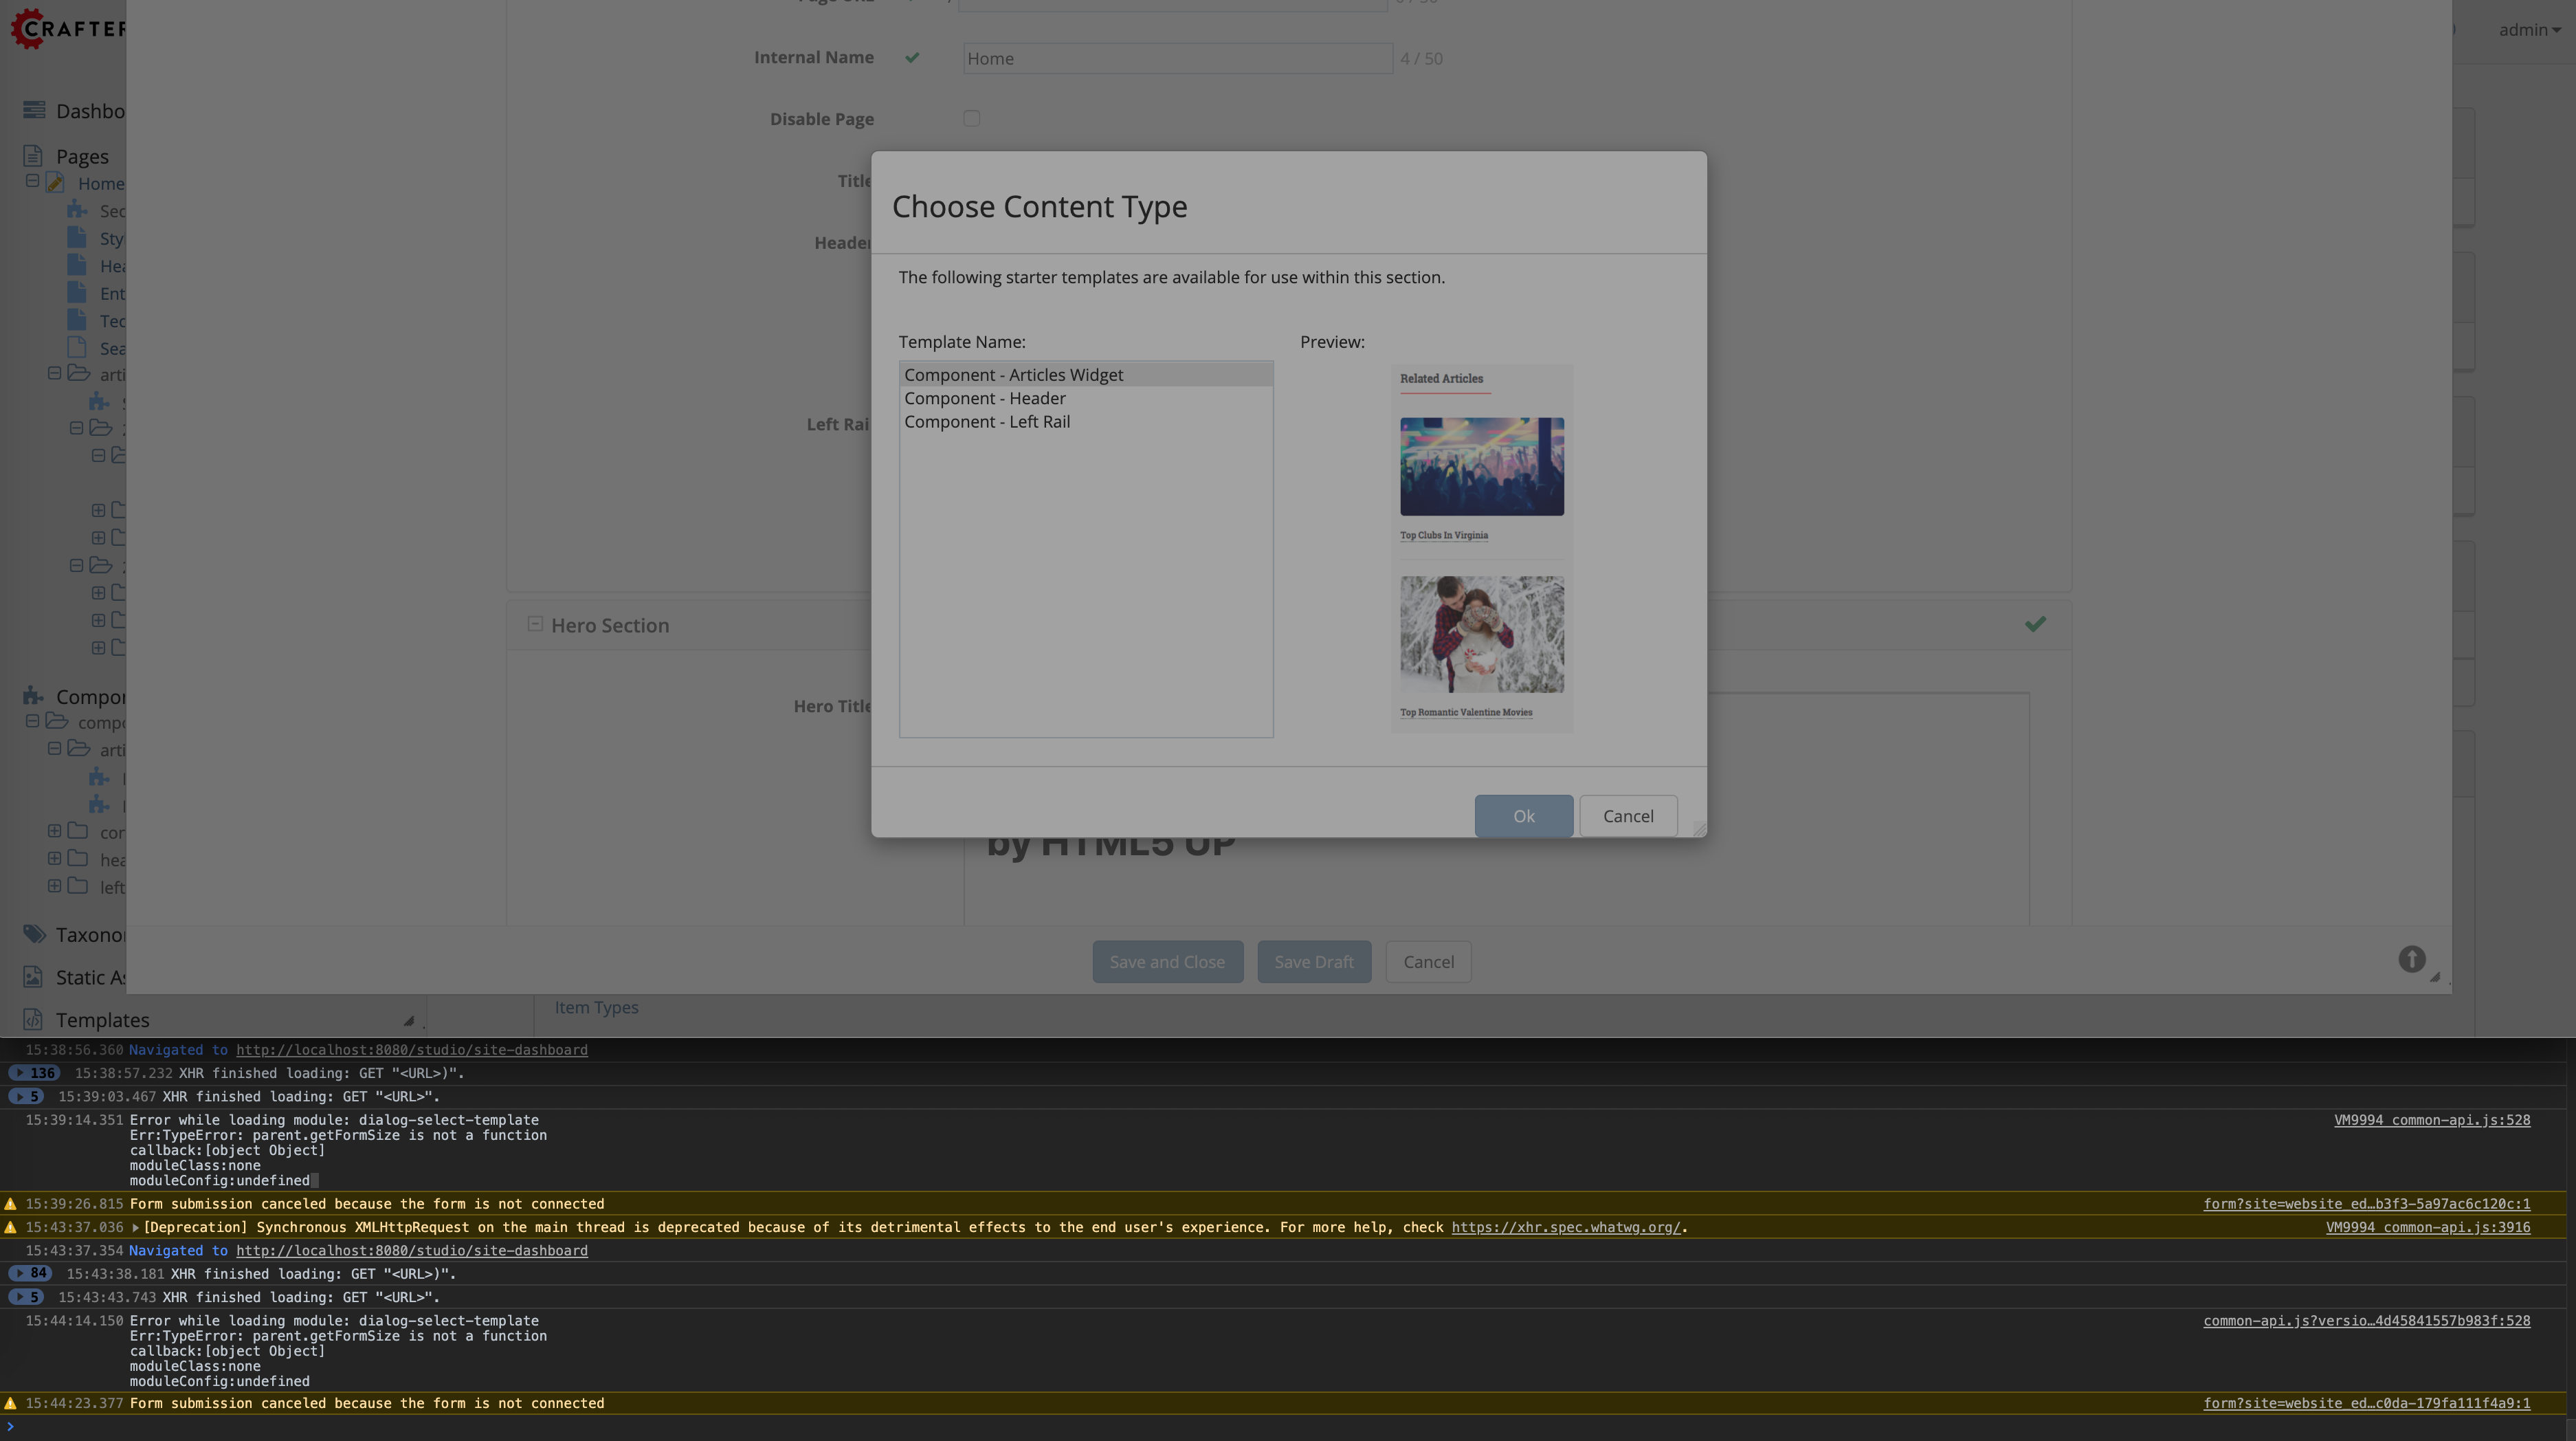
Task: Click warning icon on Deprecation console message
Action: [x=11, y=1227]
